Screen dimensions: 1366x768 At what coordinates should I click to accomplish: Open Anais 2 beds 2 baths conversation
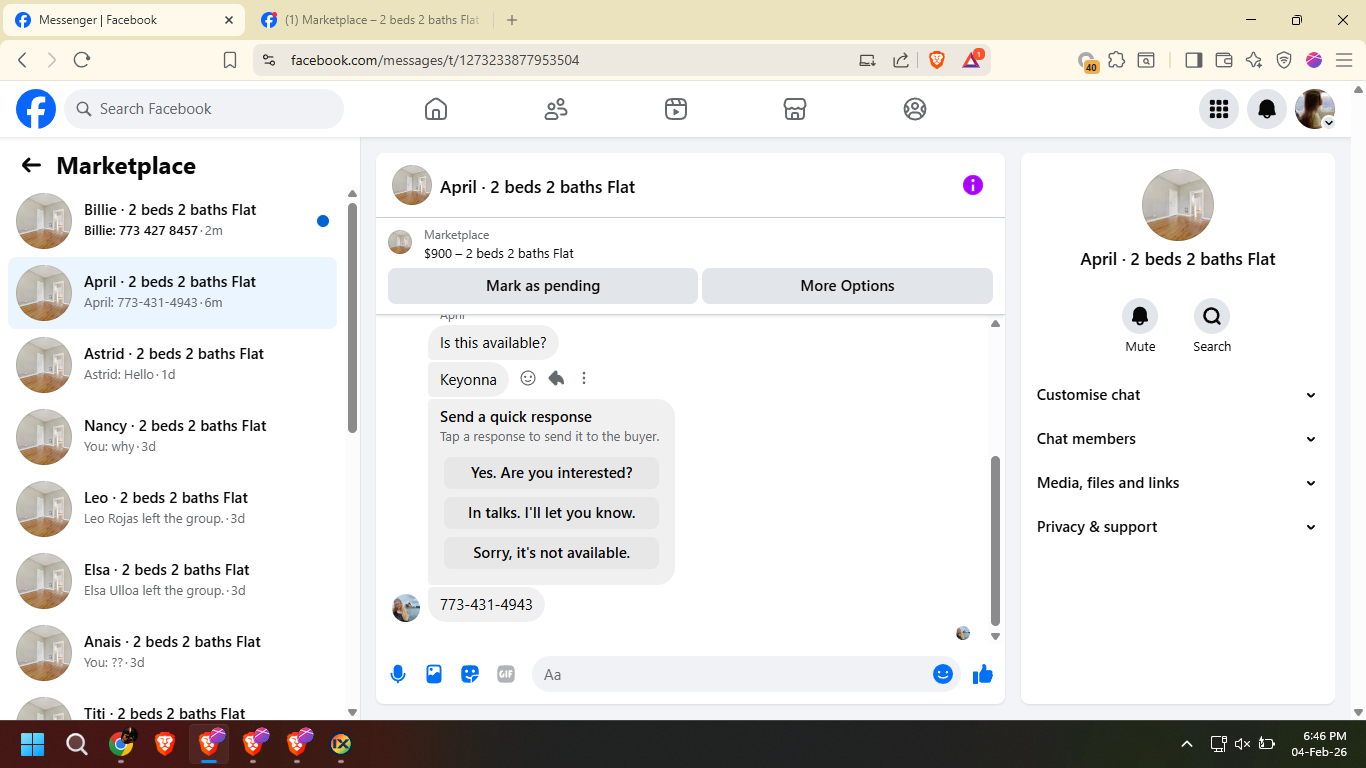[x=172, y=653]
